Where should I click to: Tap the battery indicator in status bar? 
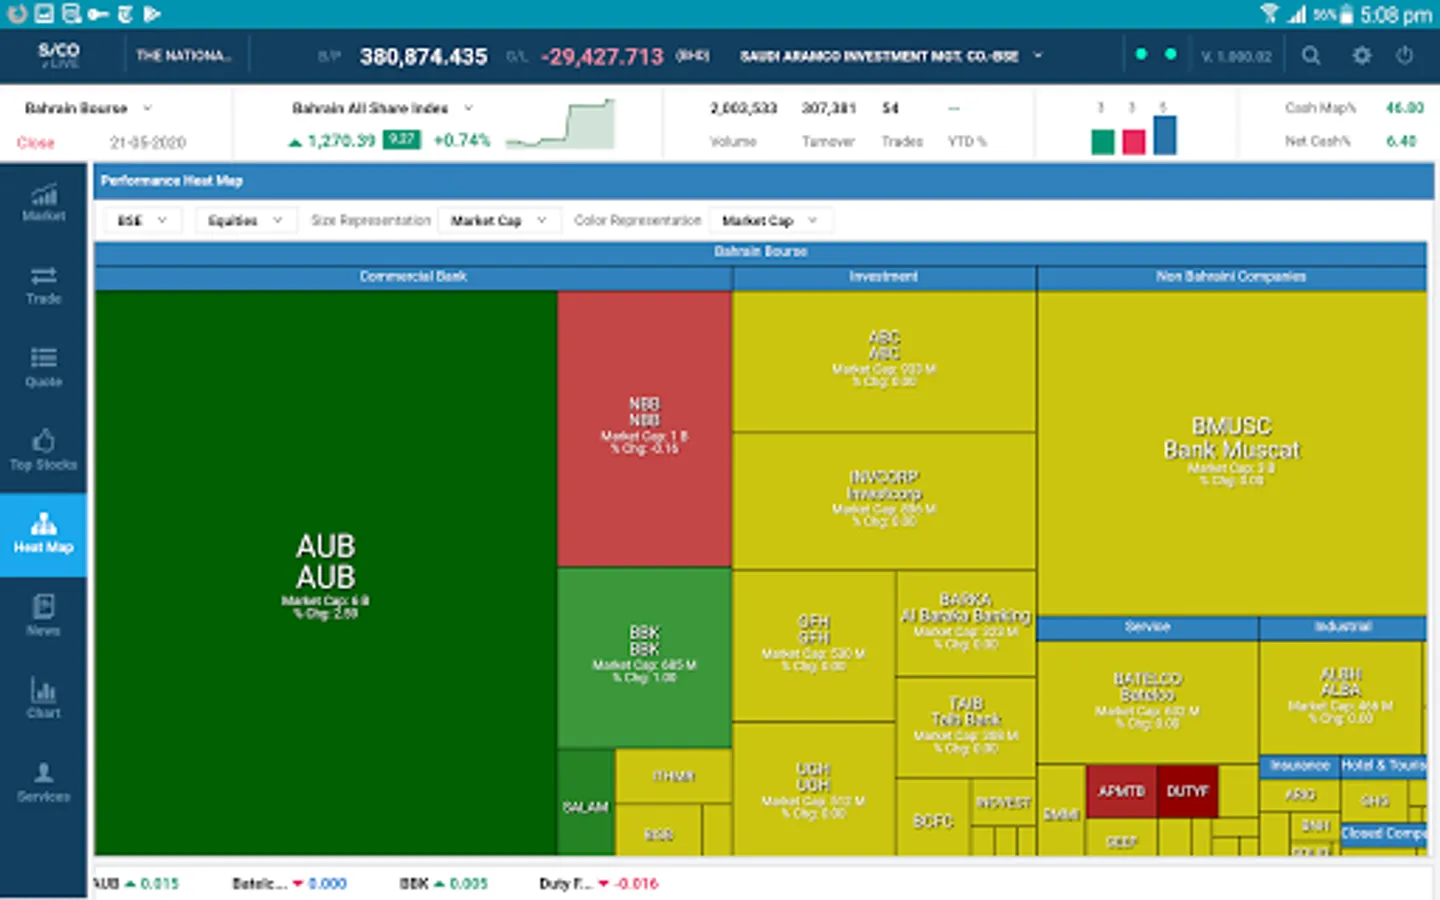tap(1347, 14)
